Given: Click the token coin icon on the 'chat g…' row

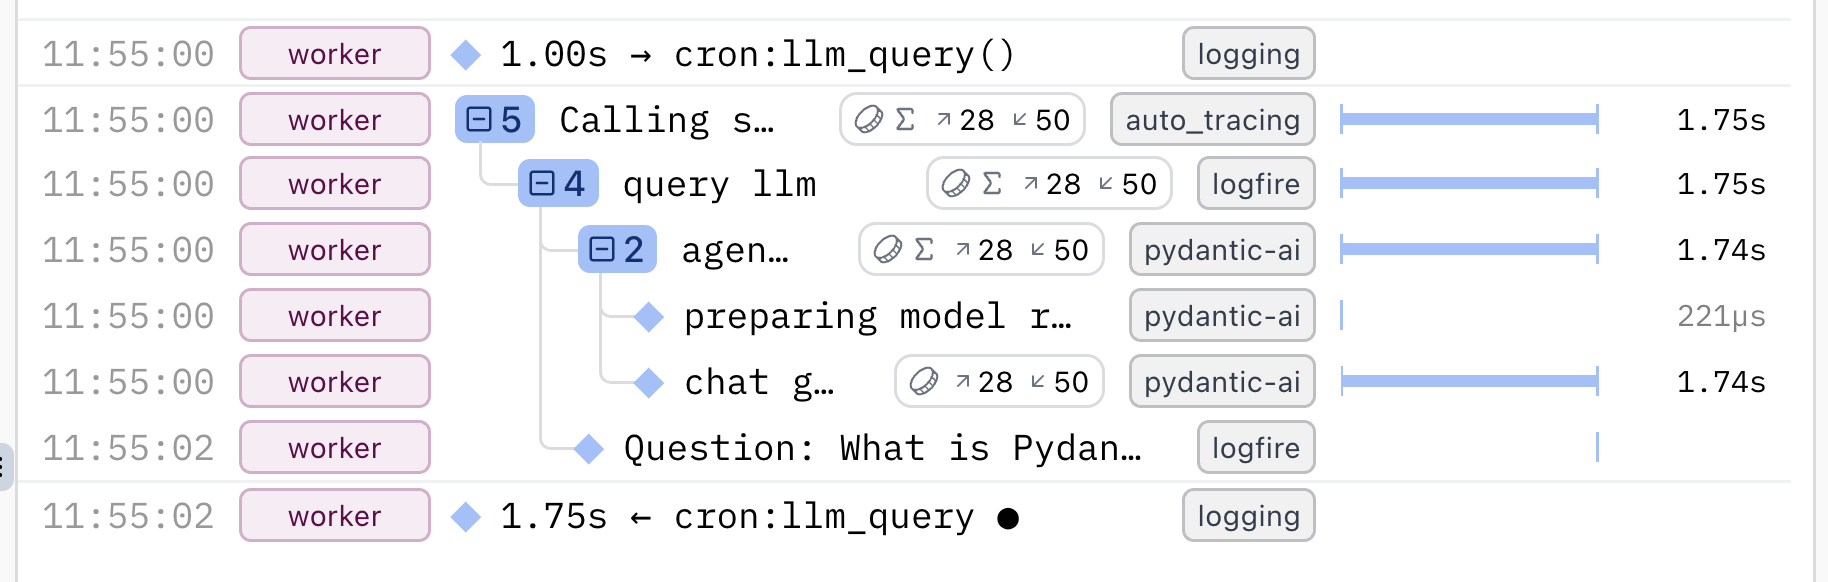Looking at the screenshot, I should click(924, 382).
